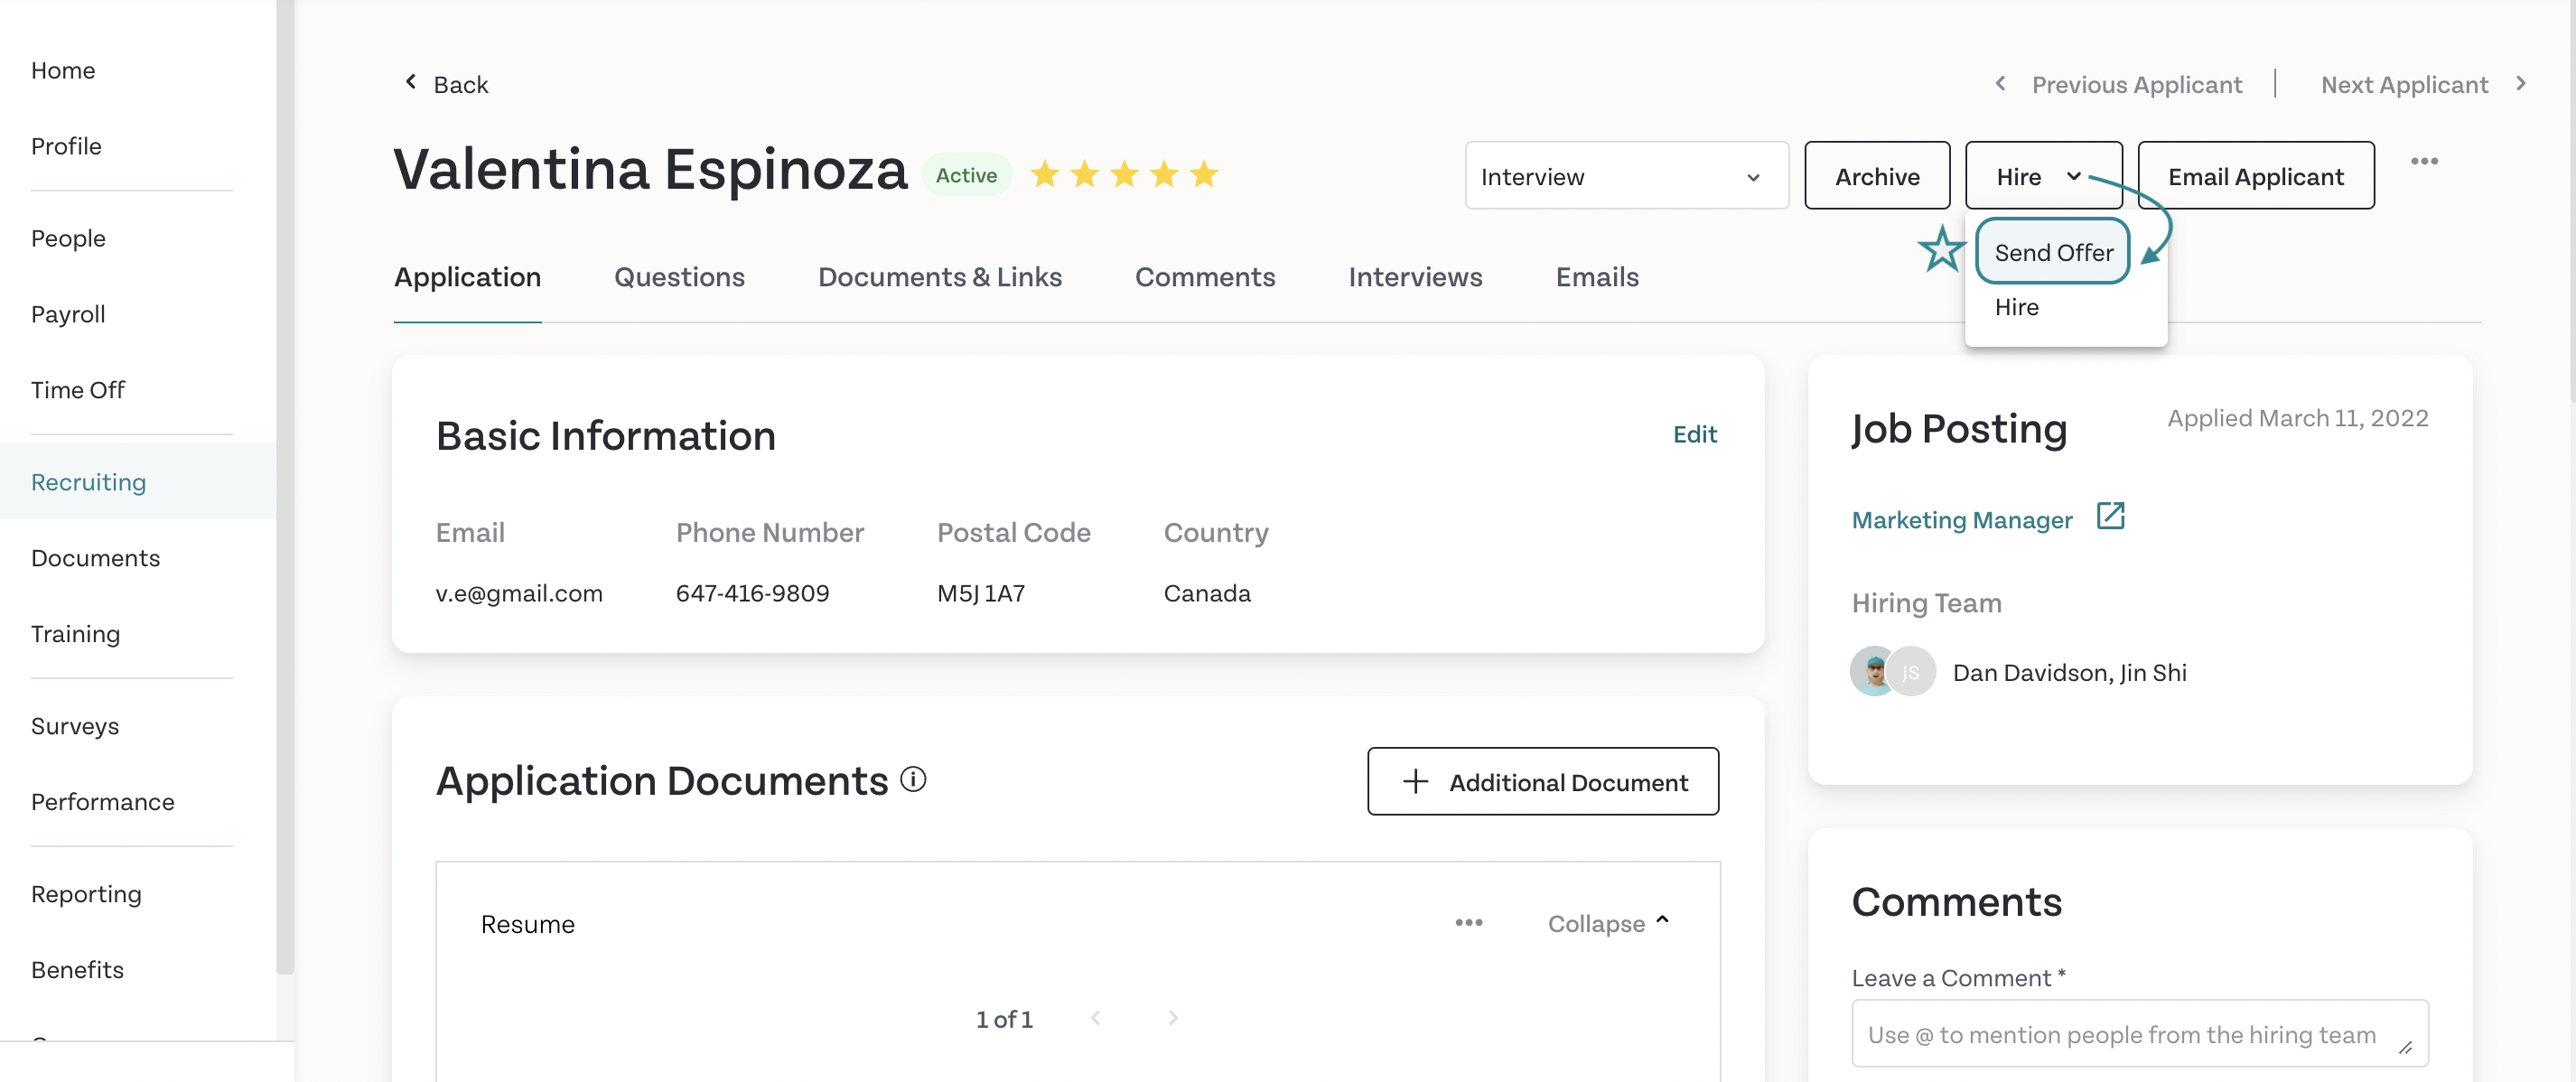The width and height of the screenshot is (2576, 1082).
Task: Click Dan Davidson's avatar in Hiring Team
Action: pos(1872,671)
